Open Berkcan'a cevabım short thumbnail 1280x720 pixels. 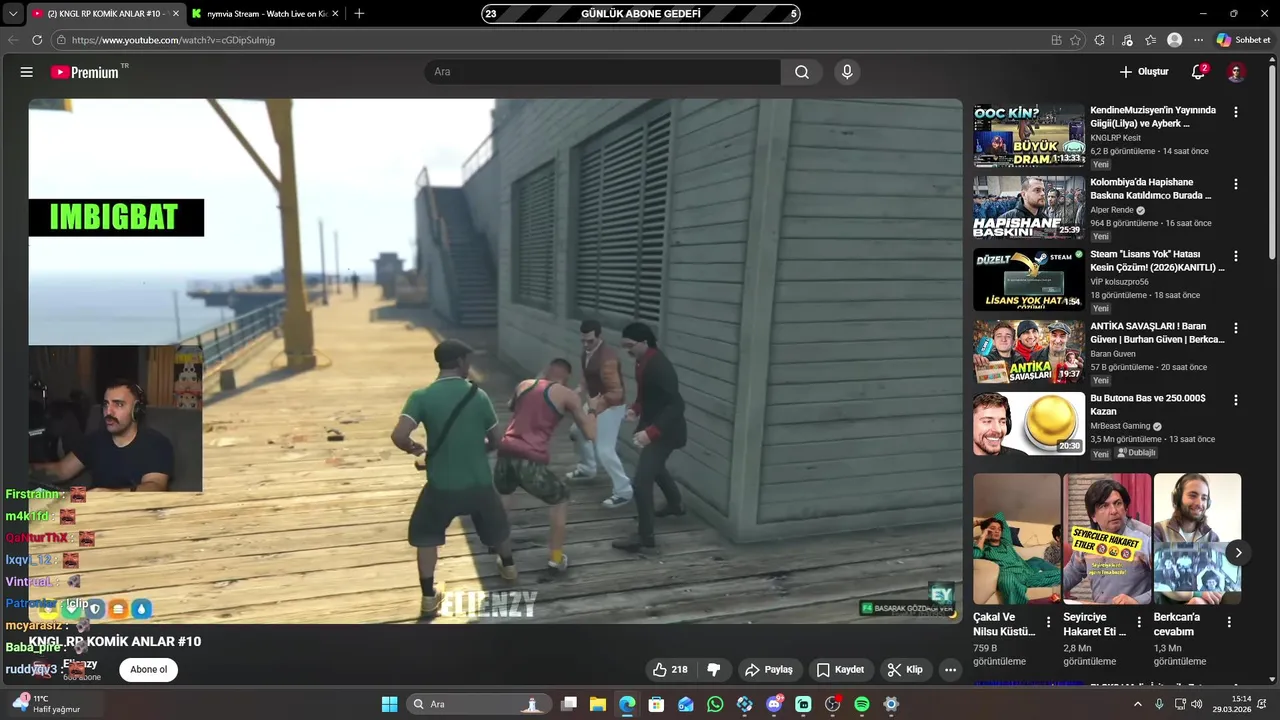coord(1197,539)
